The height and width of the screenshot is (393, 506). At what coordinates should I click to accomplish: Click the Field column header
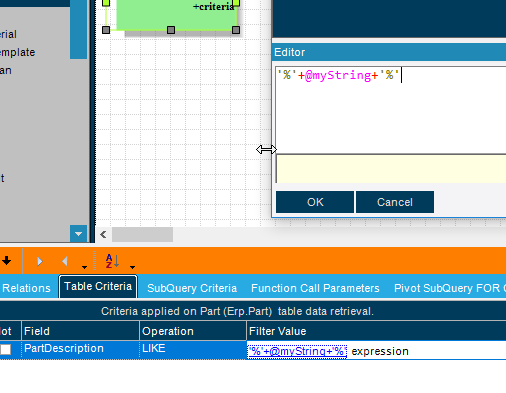[80, 331]
